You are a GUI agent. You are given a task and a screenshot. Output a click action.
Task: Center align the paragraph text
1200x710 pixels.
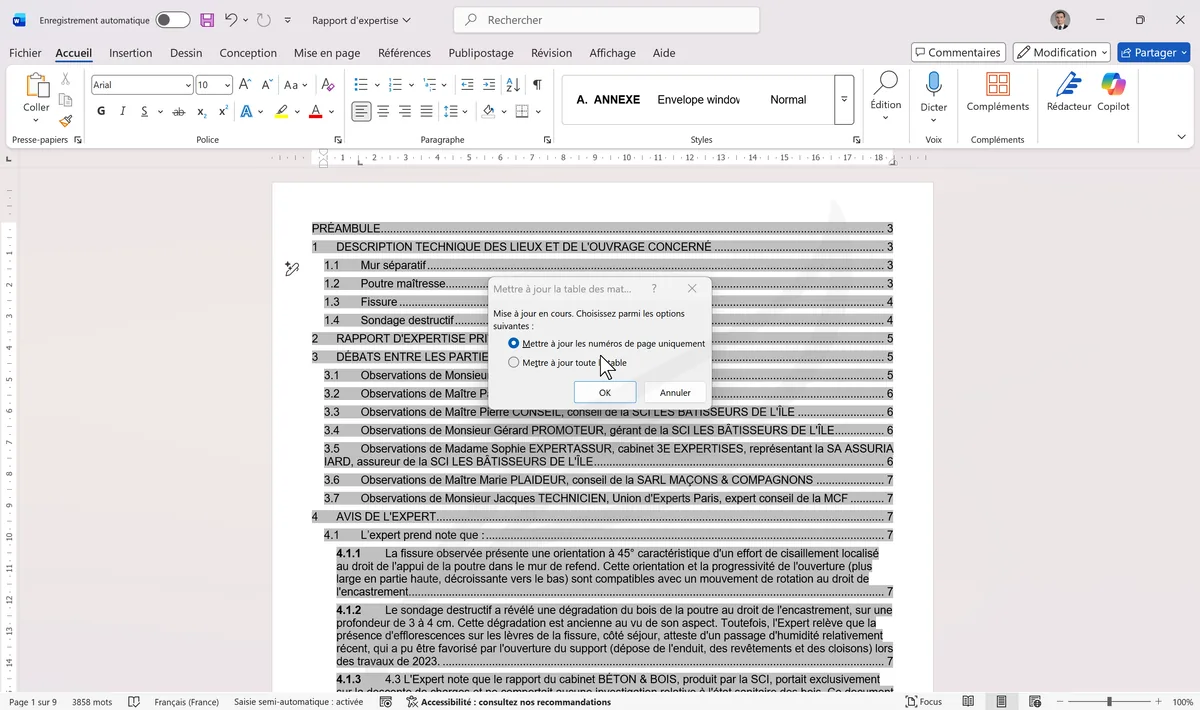coord(383,112)
